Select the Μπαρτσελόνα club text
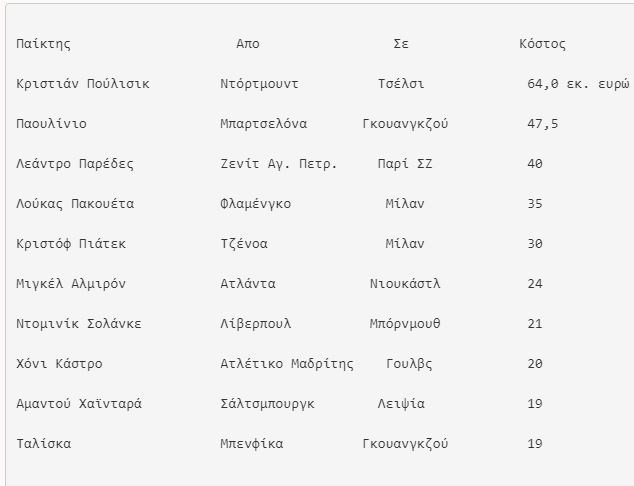This screenshot has height=486, width=634. pos(263,124)
